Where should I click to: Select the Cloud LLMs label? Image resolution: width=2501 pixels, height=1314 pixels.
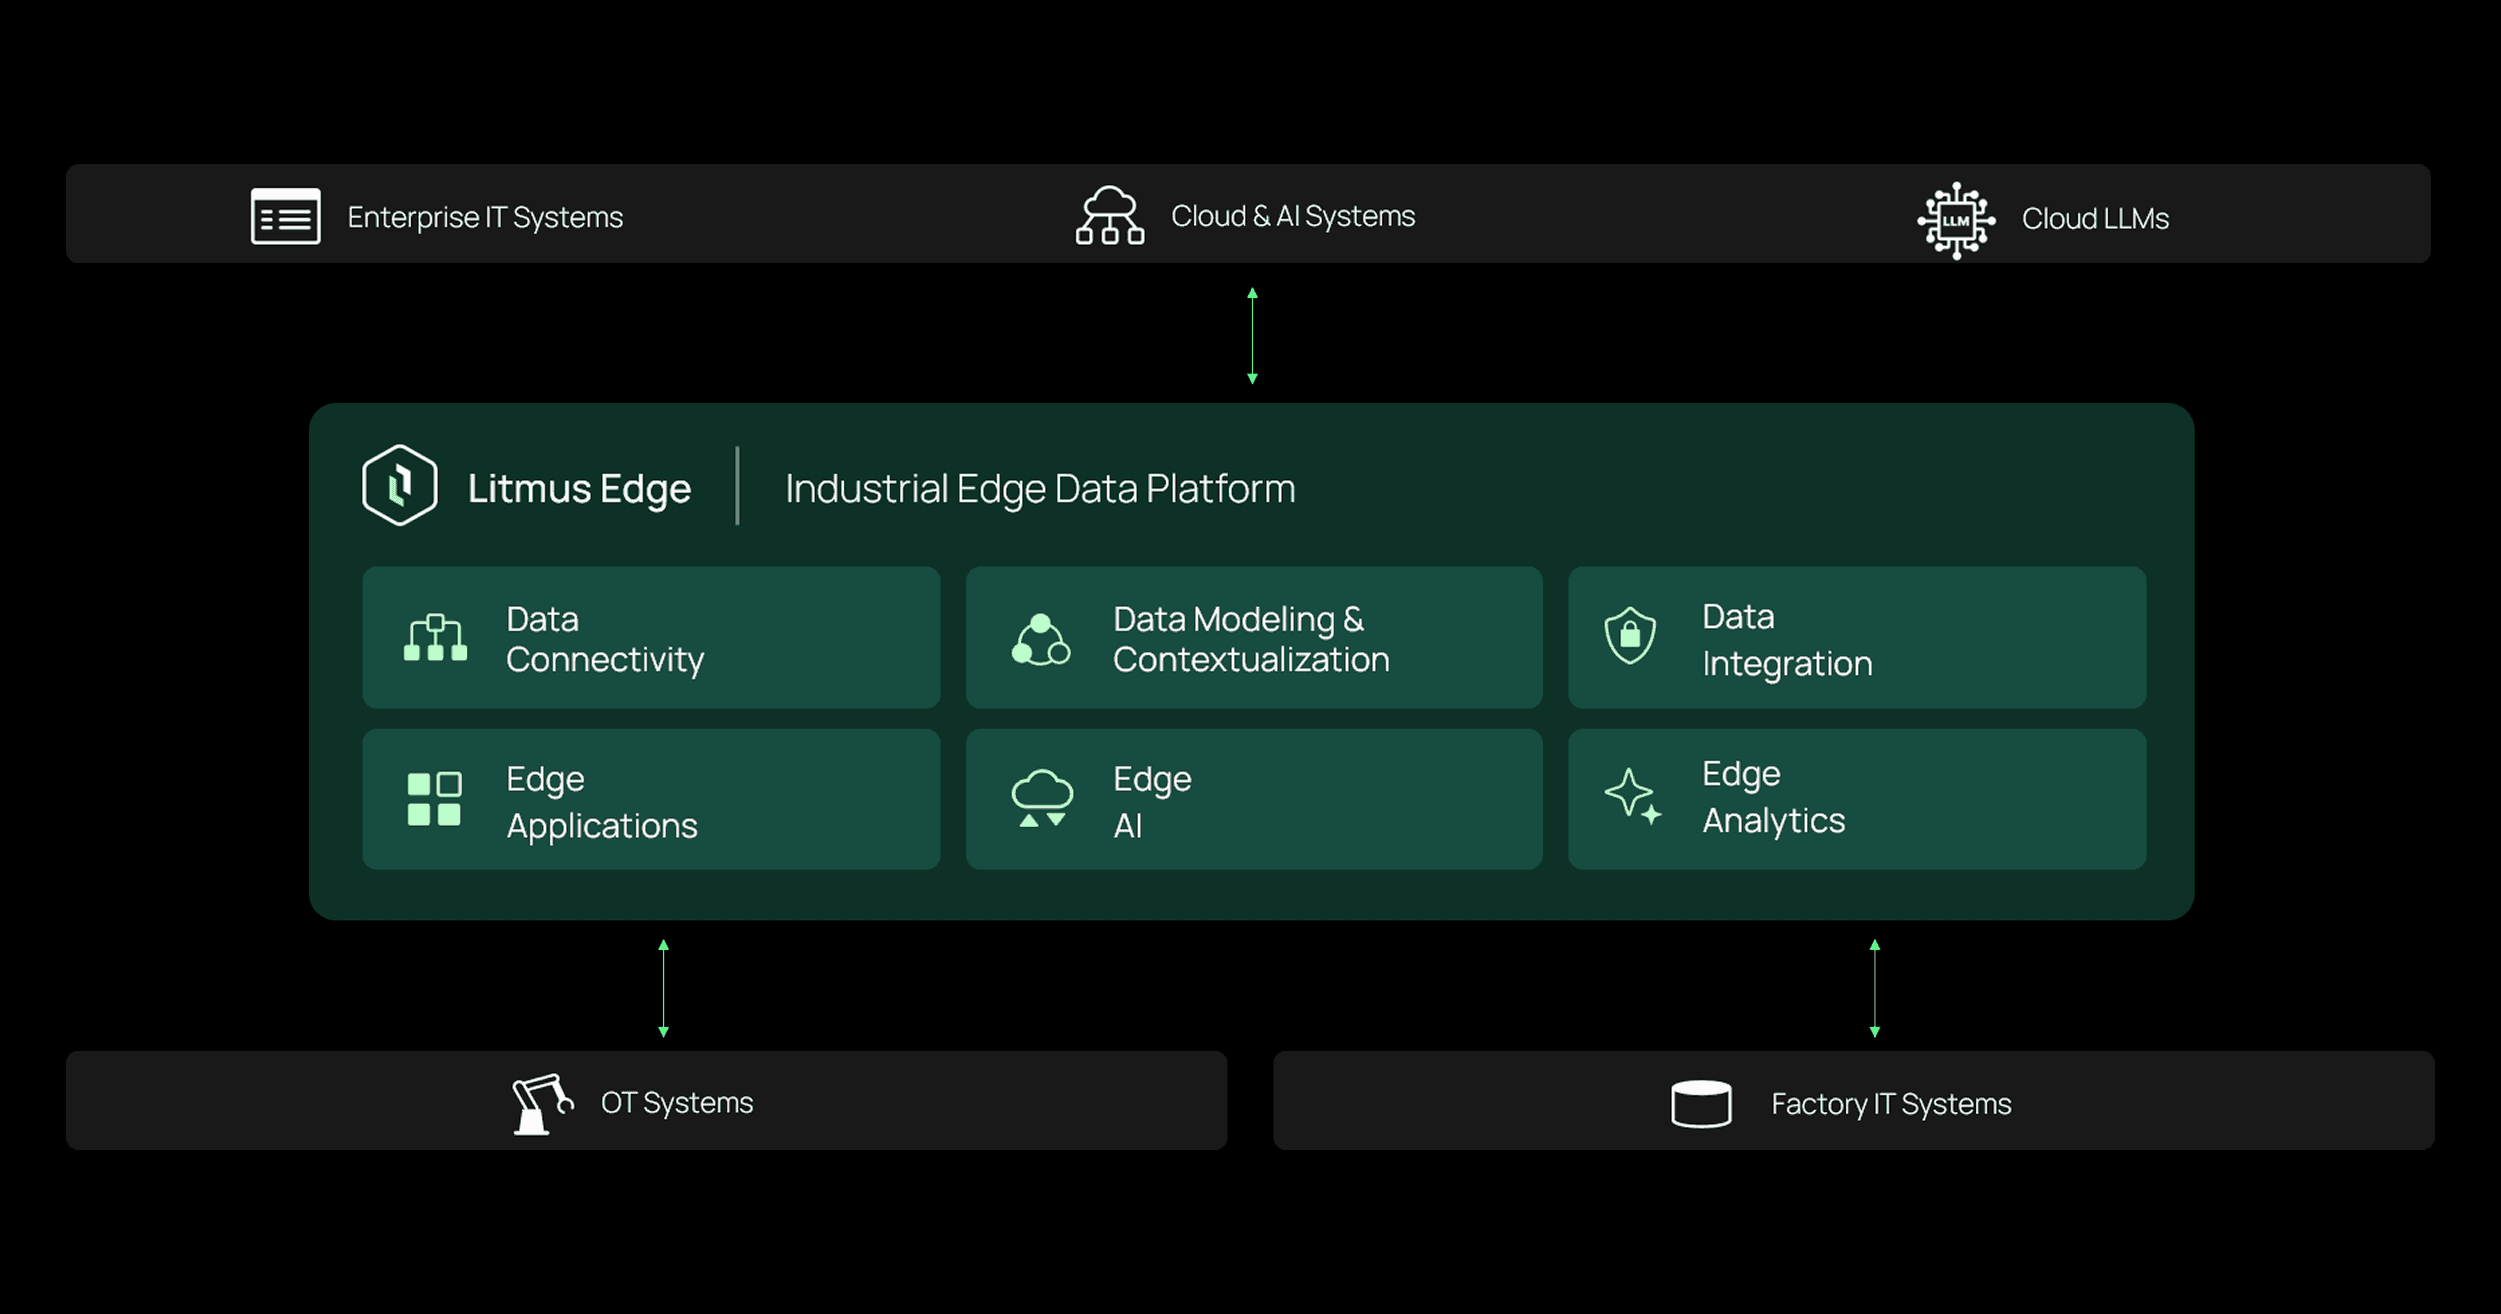(2095, 219)
